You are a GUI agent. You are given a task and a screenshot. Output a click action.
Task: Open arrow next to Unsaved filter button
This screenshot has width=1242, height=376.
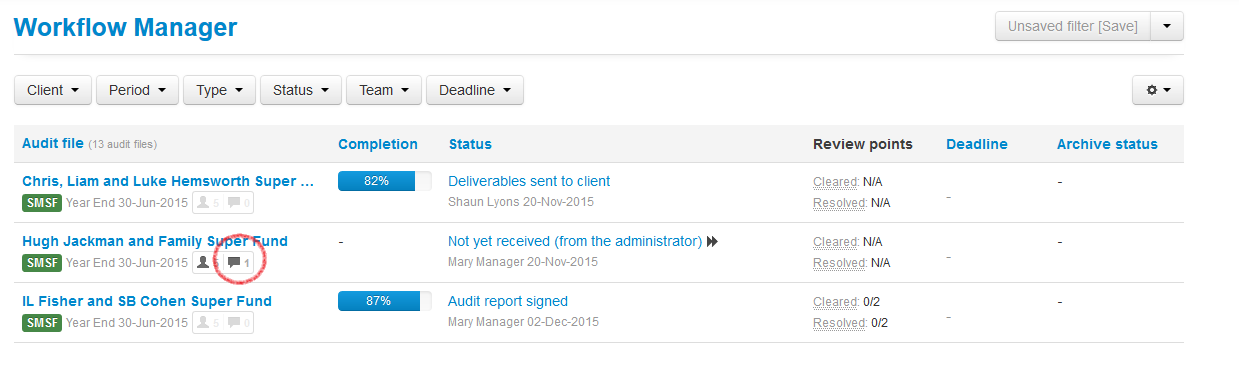[1167, 26]
